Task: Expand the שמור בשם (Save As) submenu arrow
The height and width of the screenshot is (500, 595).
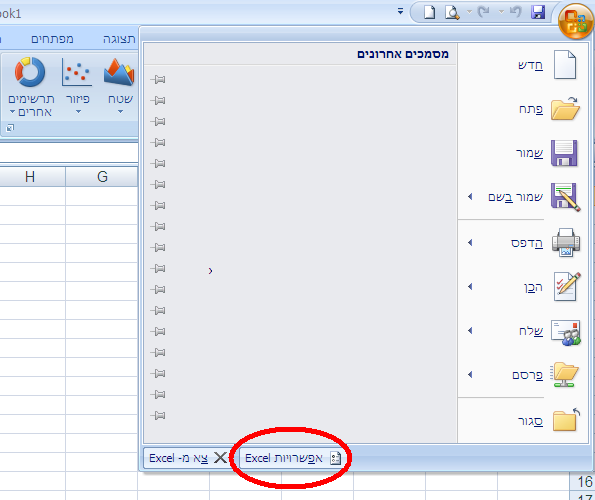Action: pyautogui.click(x=470, y=197)
